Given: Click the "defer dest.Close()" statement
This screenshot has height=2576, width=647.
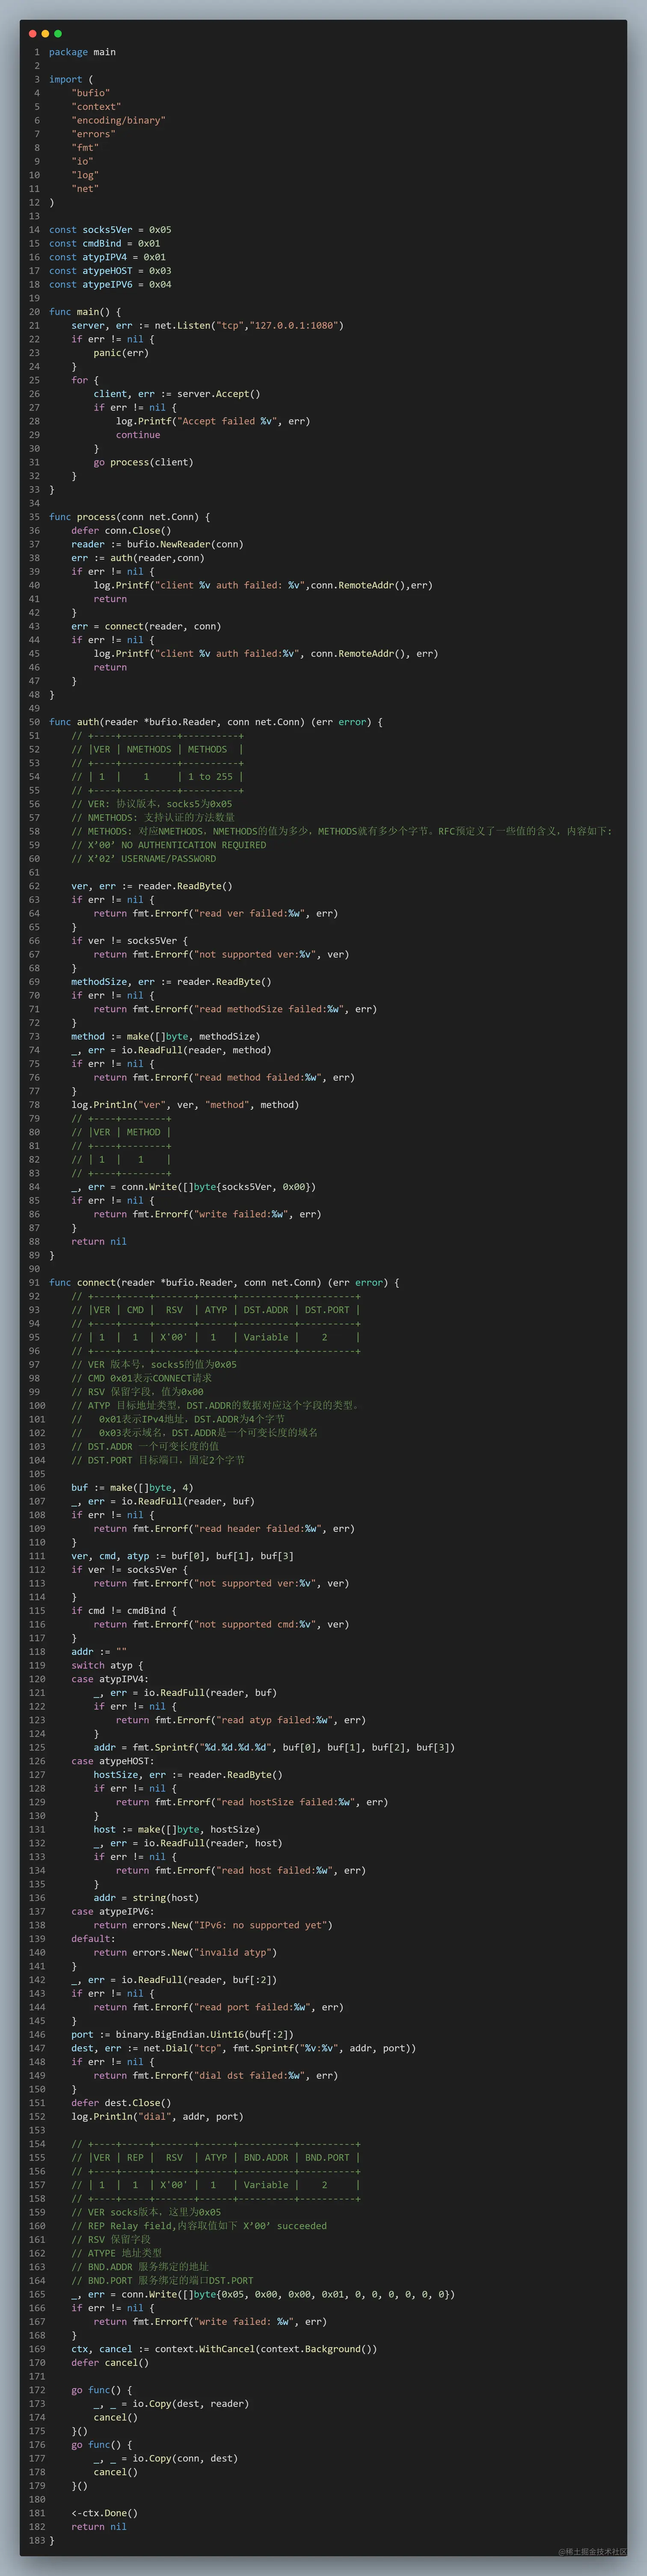Looking at the screenshot, I should [x=121, y=2102].
